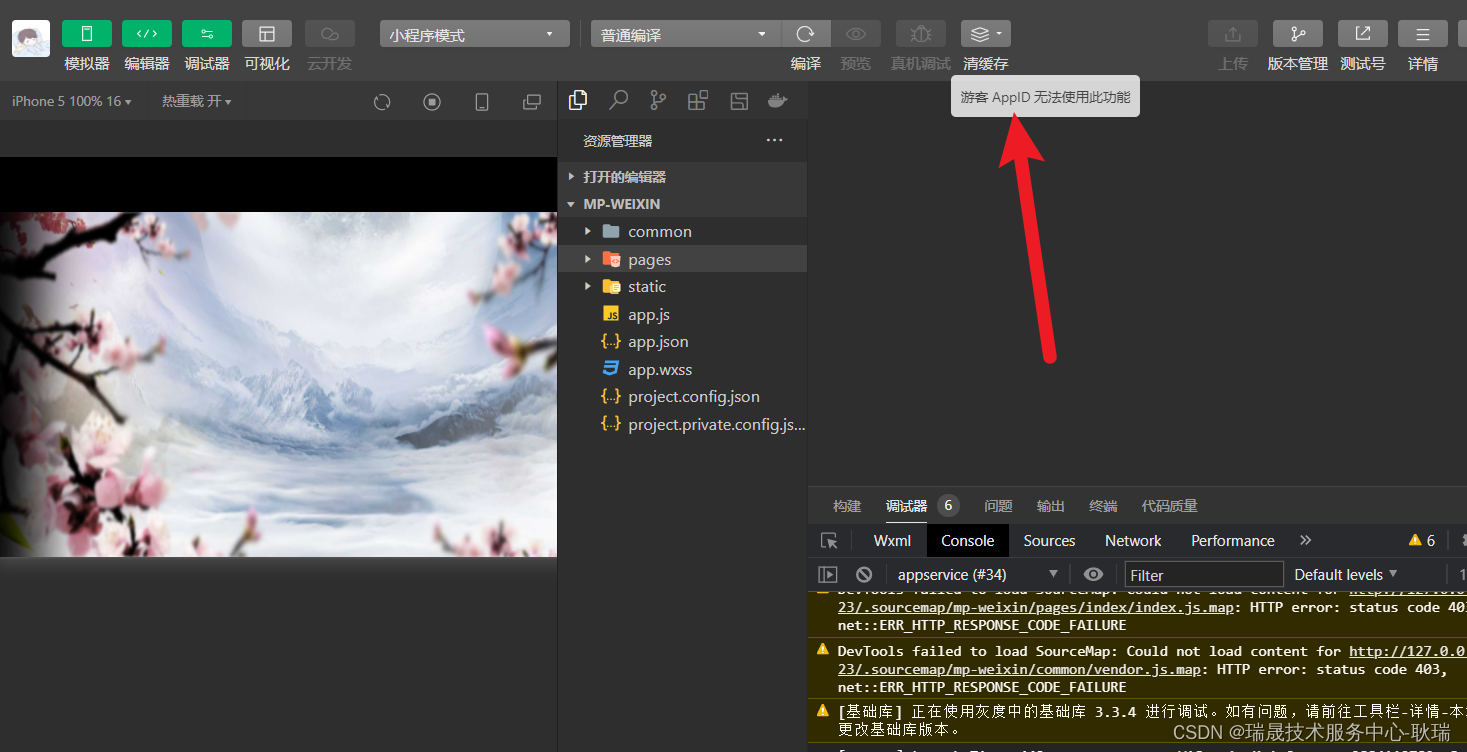
Task: Toggle the Editor (编辑器) panel button
Action: tap(147, 34)
